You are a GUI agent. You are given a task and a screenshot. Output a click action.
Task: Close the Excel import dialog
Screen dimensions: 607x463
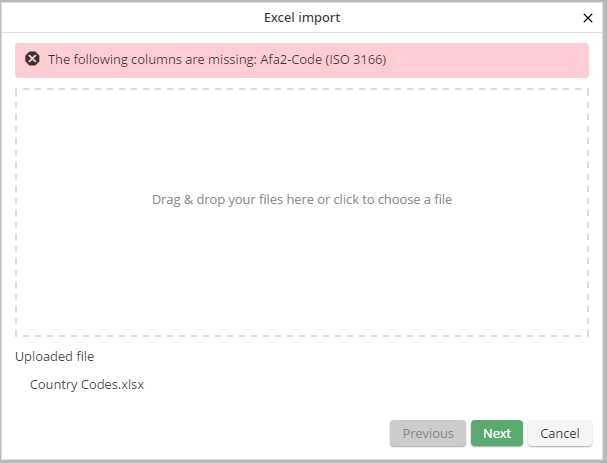point(587,17)
